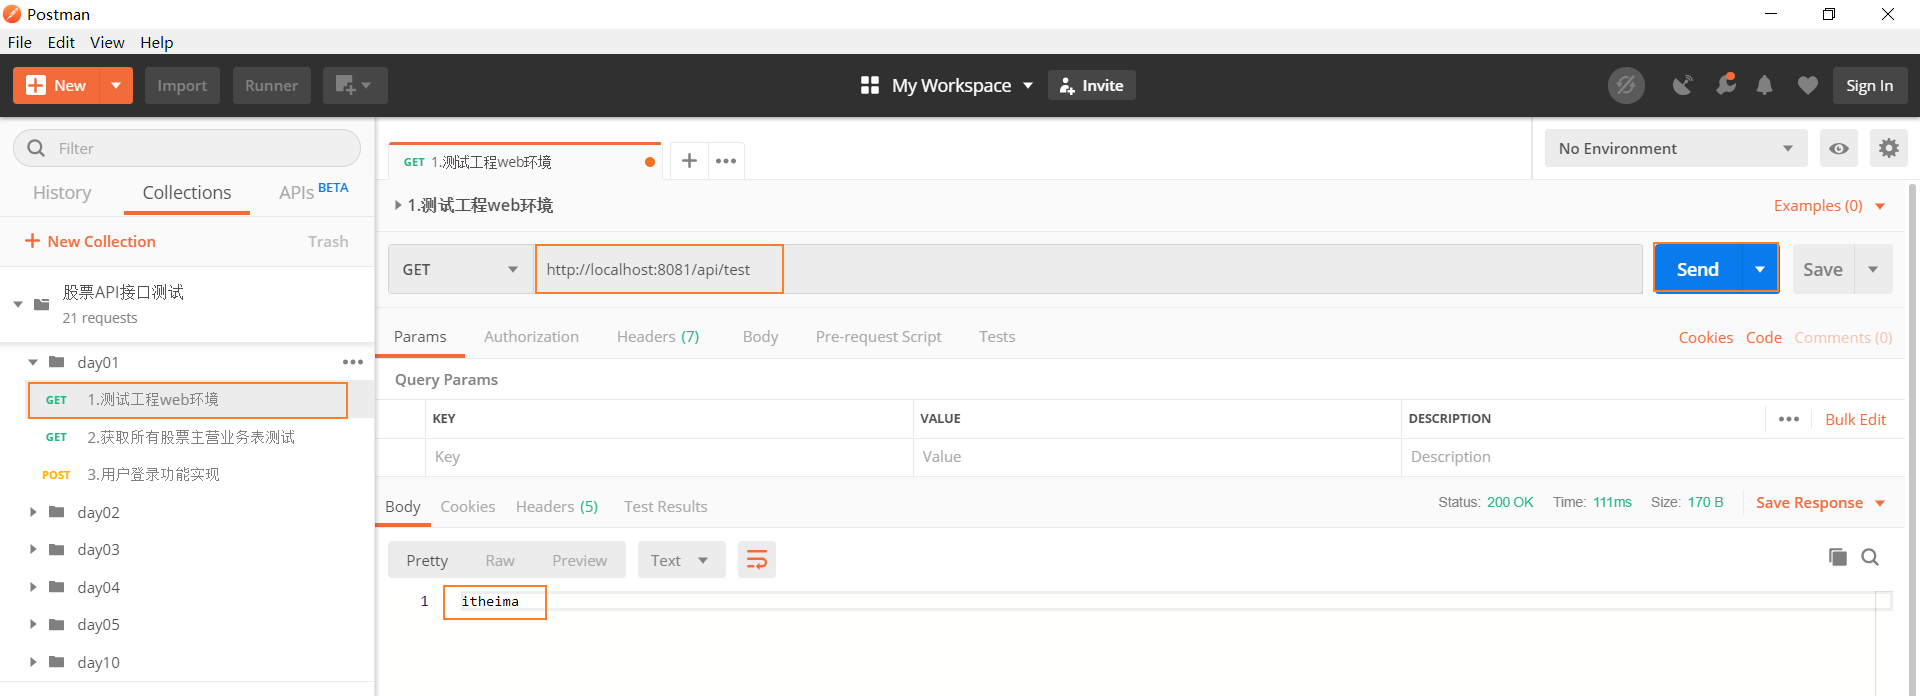Open the wrench settings icon in header
This screenshot has height=696, width=1920.
1725,85
